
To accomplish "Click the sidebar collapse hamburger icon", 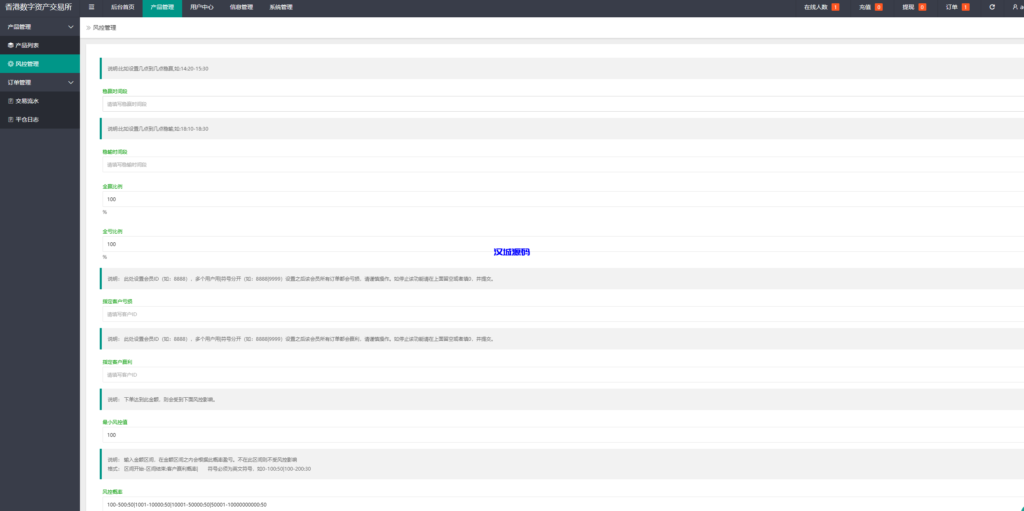I will point(91,7).
